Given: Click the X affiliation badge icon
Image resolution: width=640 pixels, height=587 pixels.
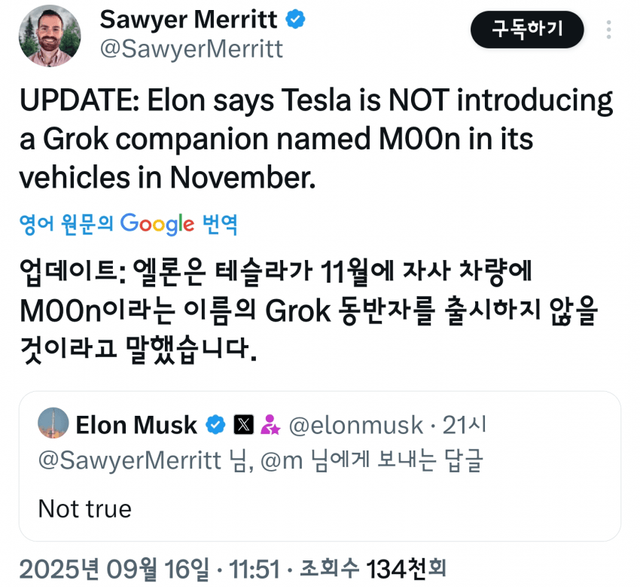Looking at the screenshot, I should [242, 425].
